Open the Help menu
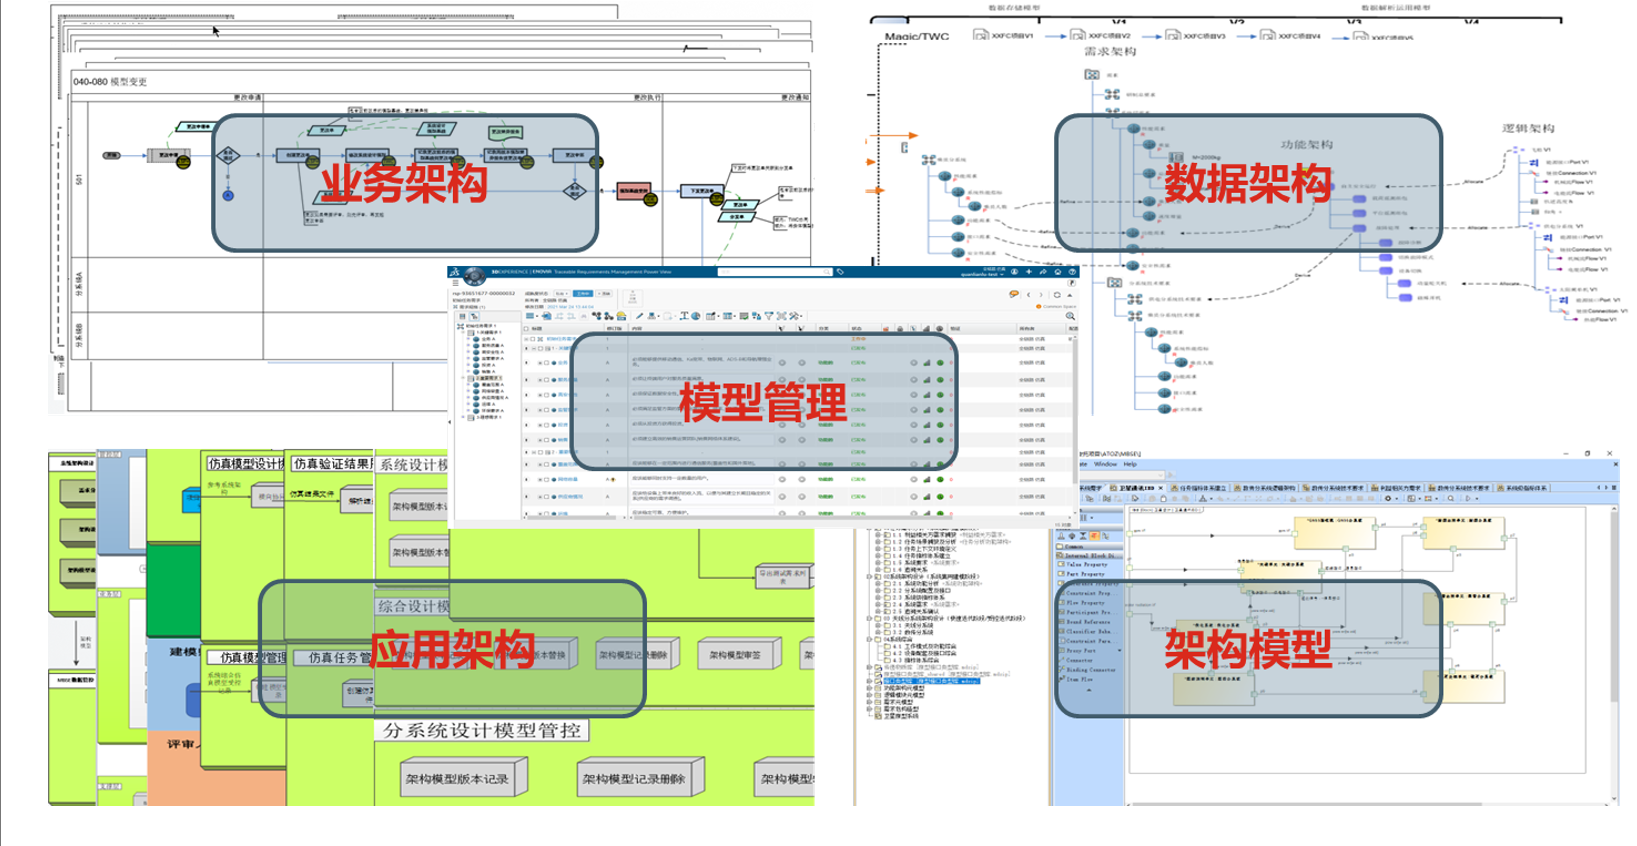 coord(1130,464)
